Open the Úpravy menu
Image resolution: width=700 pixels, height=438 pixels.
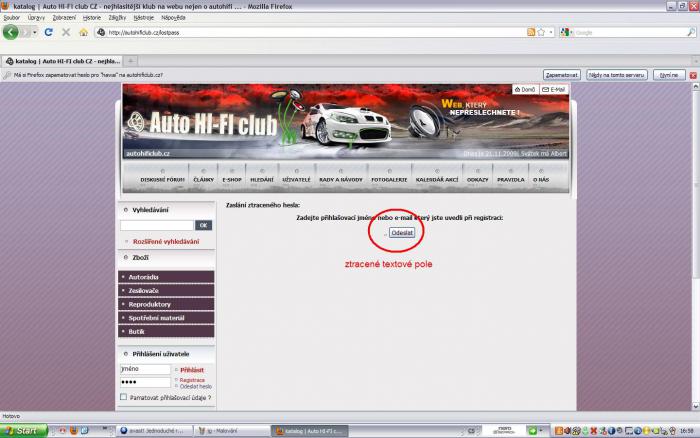[36, 17]
